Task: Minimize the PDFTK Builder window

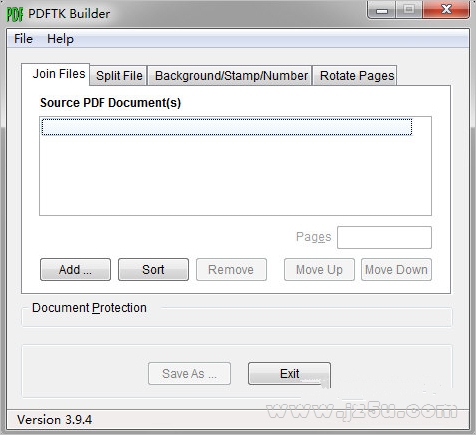Action: (x=382, y=10)
